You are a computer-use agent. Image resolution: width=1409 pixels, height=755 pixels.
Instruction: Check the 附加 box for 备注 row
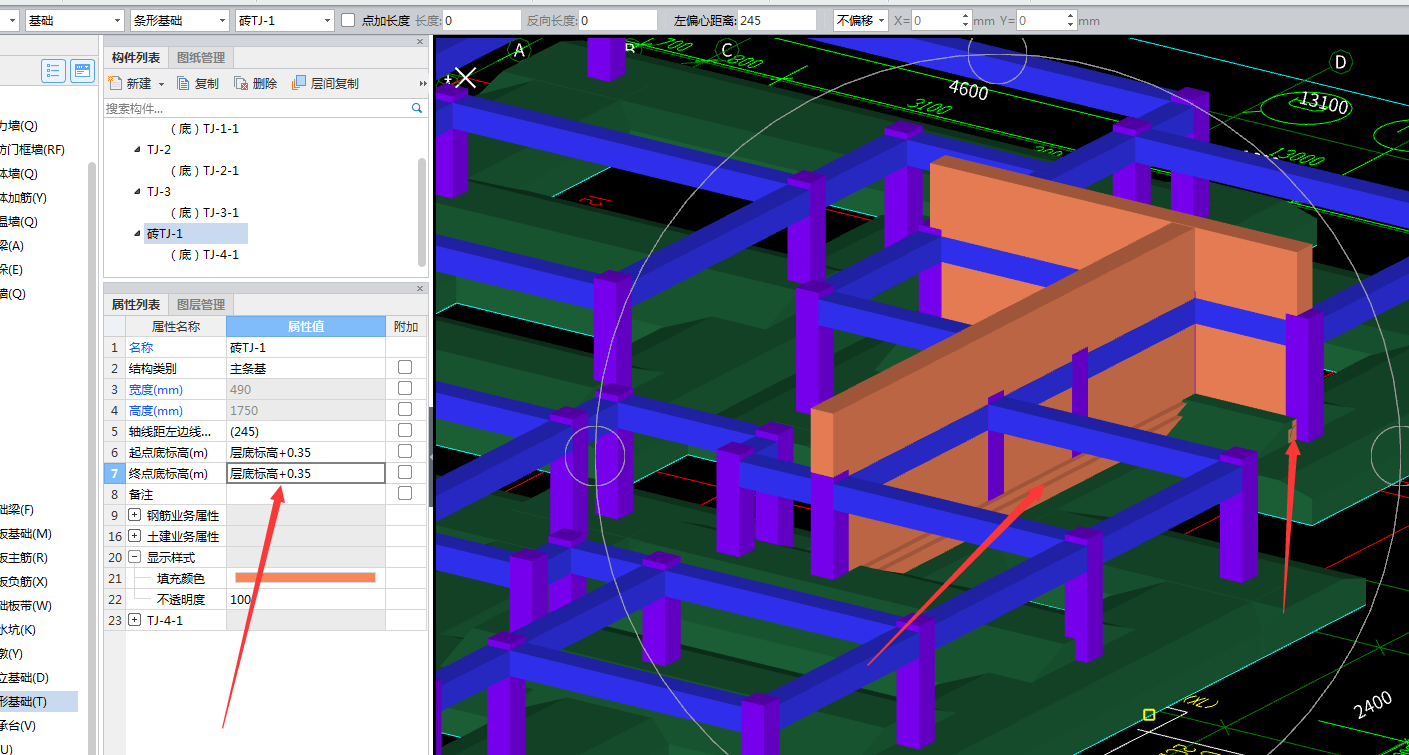pyautogui.click(x=405, y=494)
